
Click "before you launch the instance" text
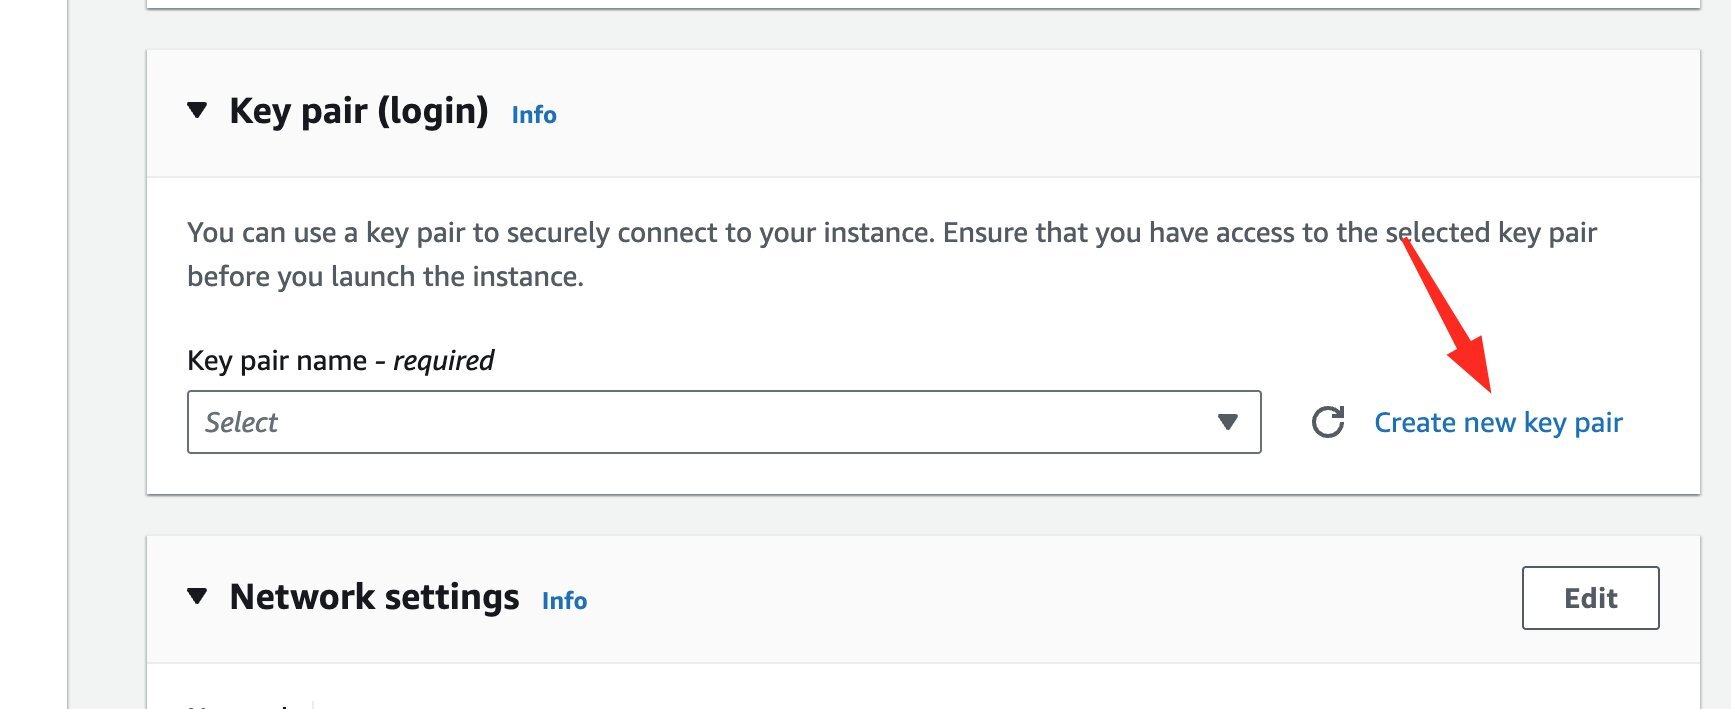pos(385,277)
